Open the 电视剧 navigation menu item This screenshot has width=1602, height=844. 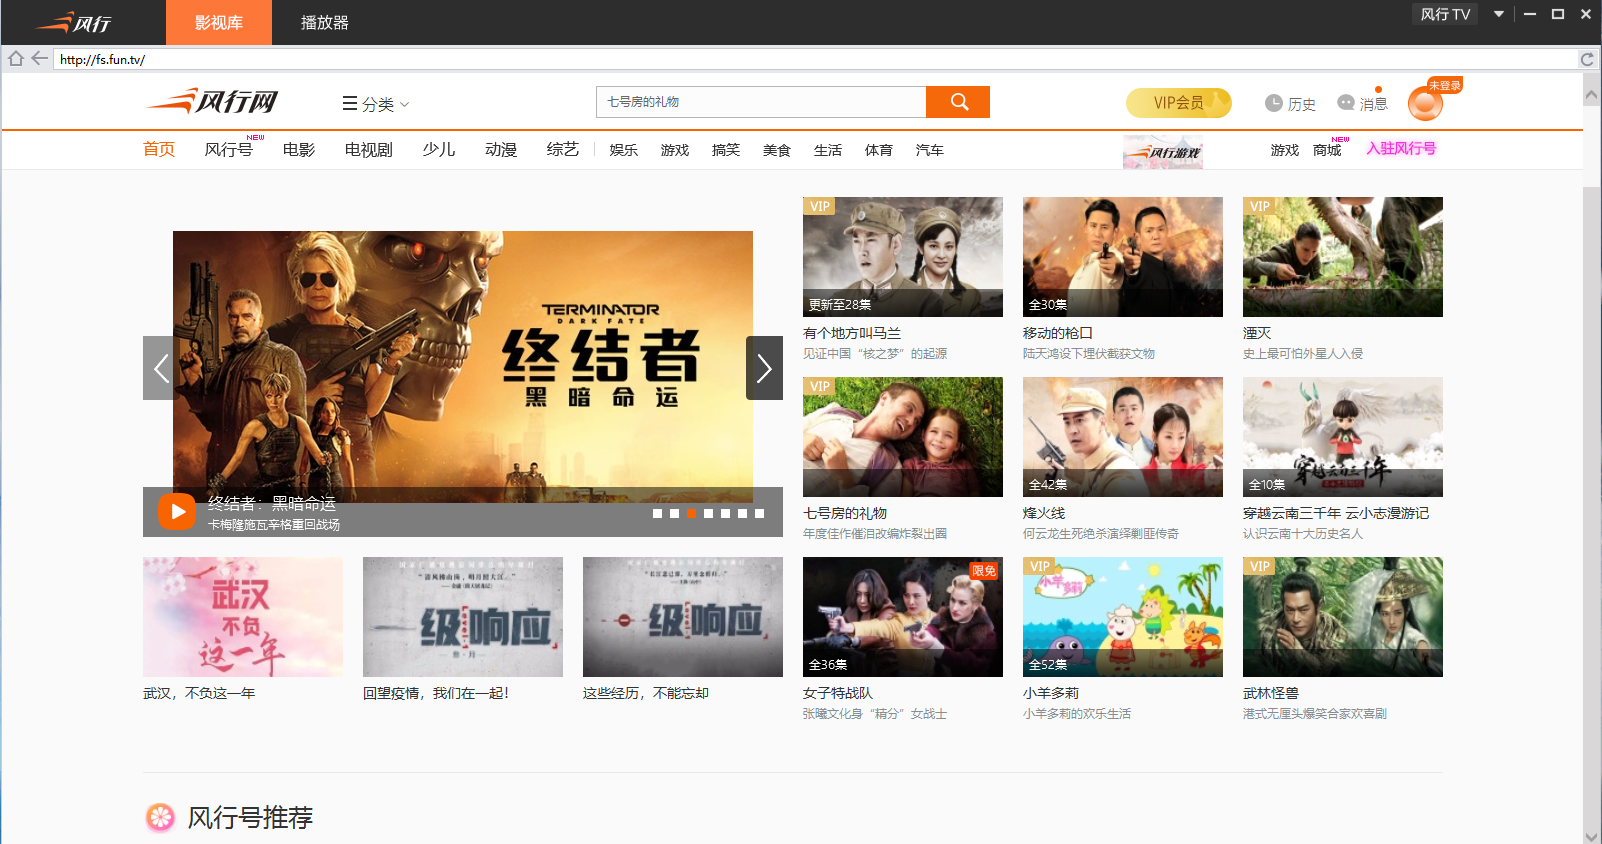[368, 150]
